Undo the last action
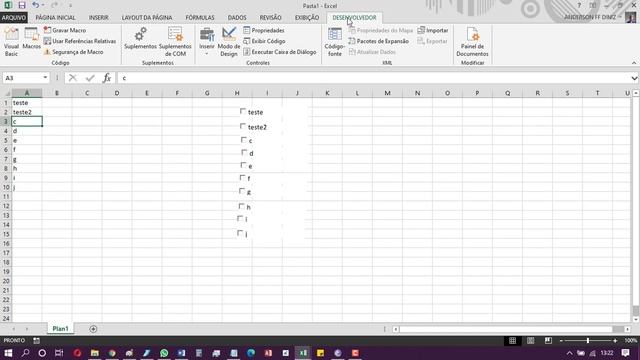 tap(36, 5)
